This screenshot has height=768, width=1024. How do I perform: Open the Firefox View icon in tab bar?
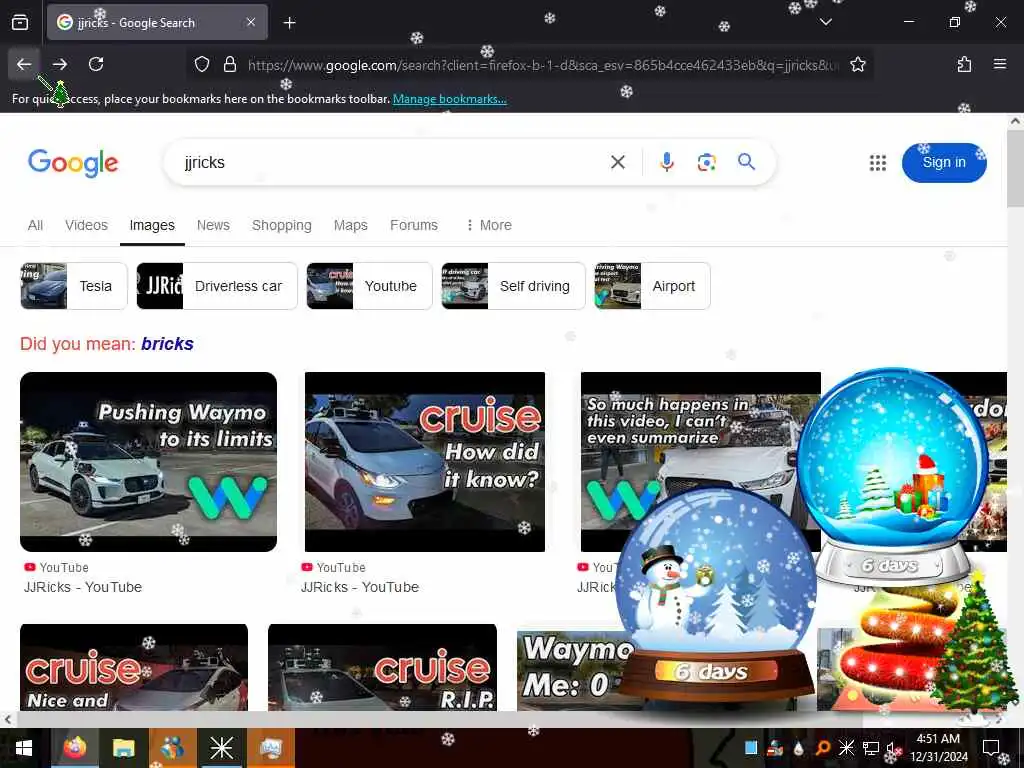20,23
